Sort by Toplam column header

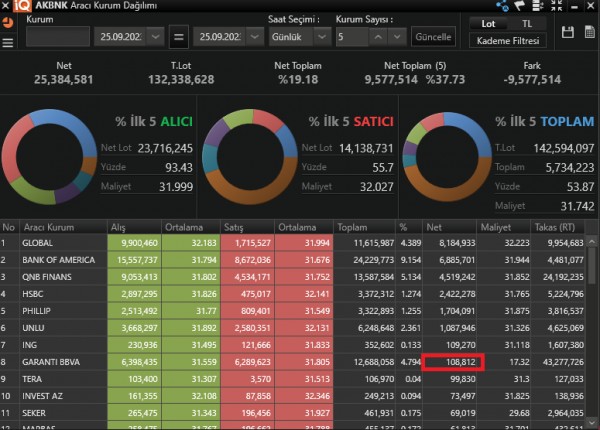(364, 227)
